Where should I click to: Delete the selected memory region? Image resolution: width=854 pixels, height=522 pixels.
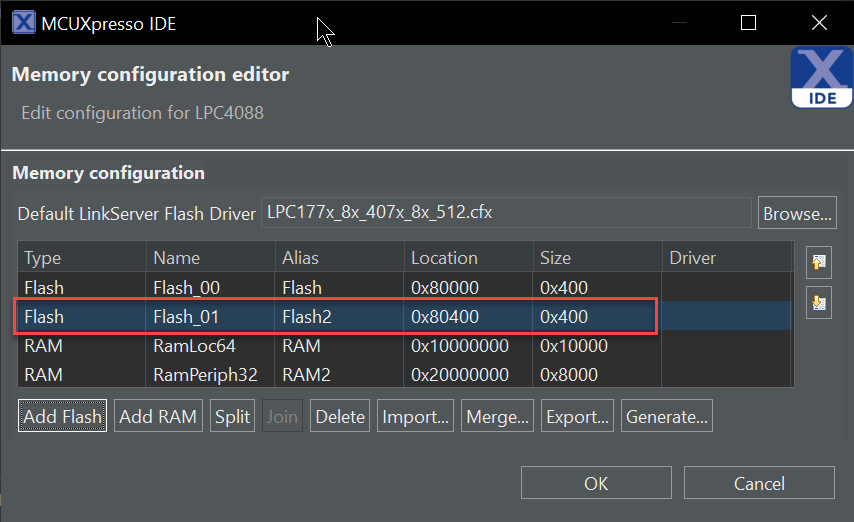pos(340,416)
